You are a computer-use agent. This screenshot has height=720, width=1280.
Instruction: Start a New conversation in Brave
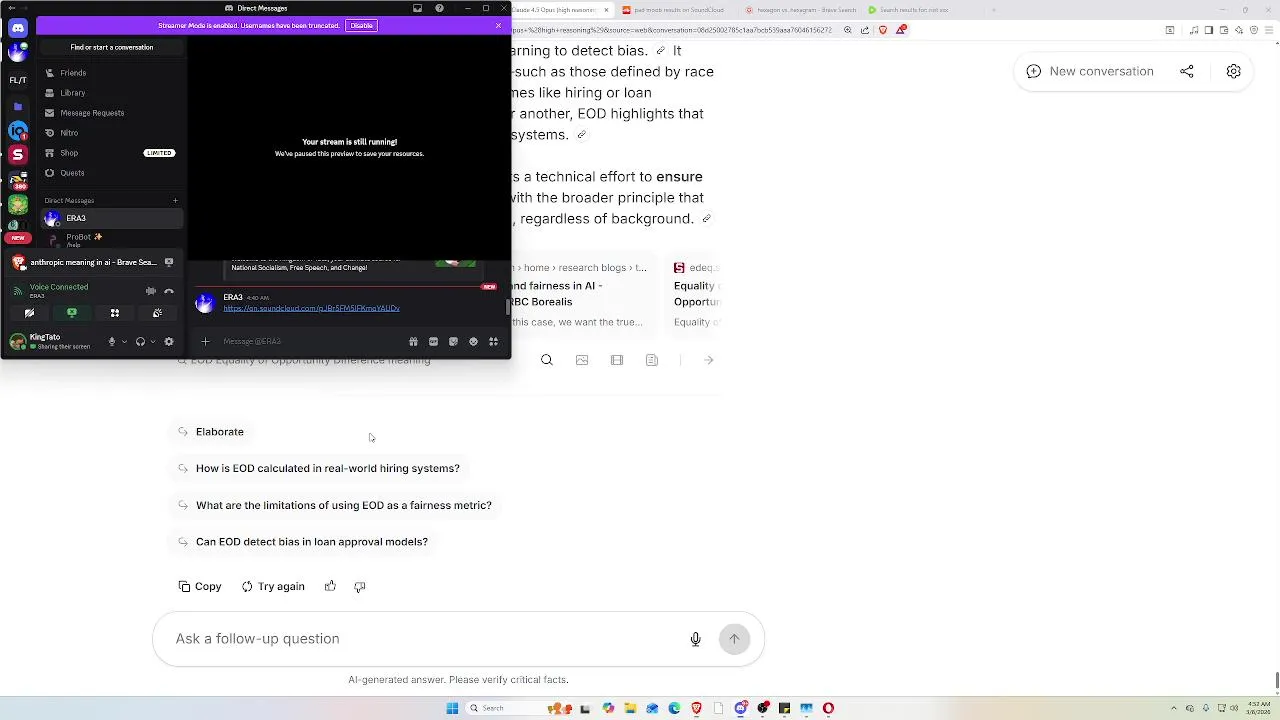coord(1089,71)
